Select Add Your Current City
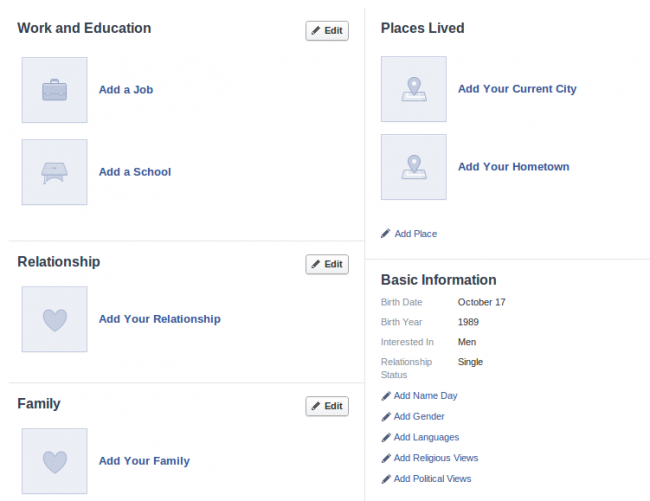650x501 pixels. [x=517, y=89]
